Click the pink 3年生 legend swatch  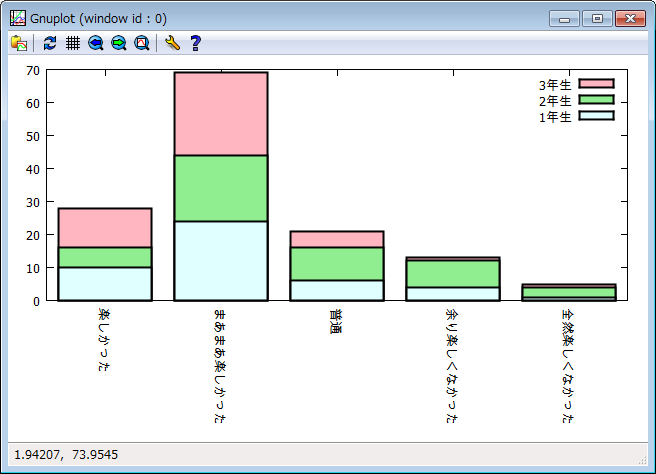tap(597, 84)
